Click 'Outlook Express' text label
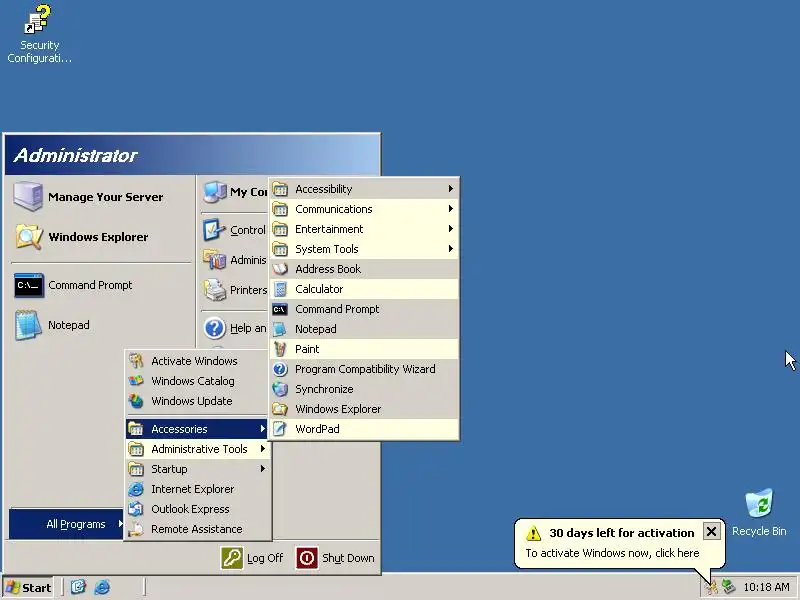This screenshot has height=600, width=800. tap(190, 509)
